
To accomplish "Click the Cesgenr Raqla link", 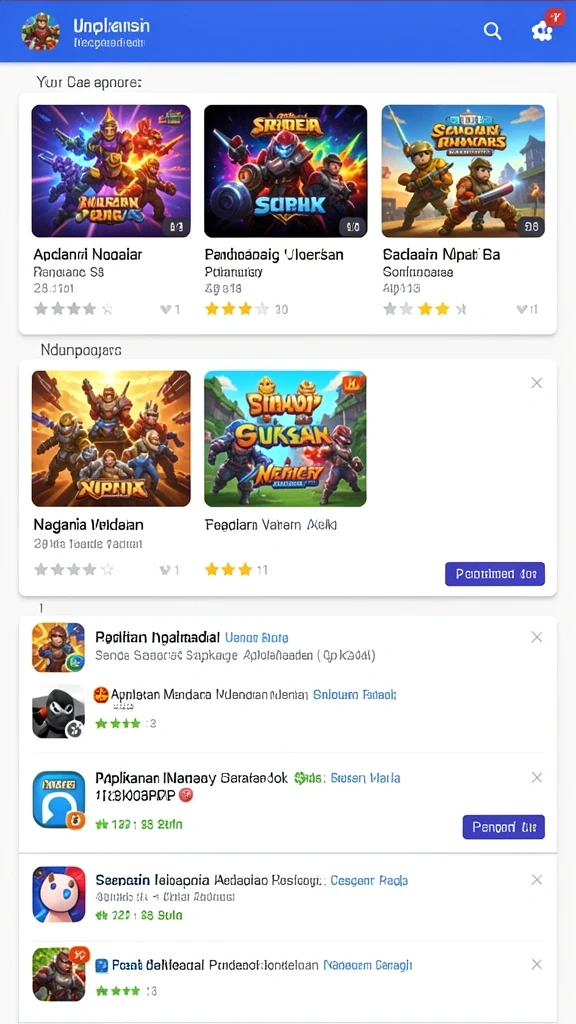I will click(369, 880).
